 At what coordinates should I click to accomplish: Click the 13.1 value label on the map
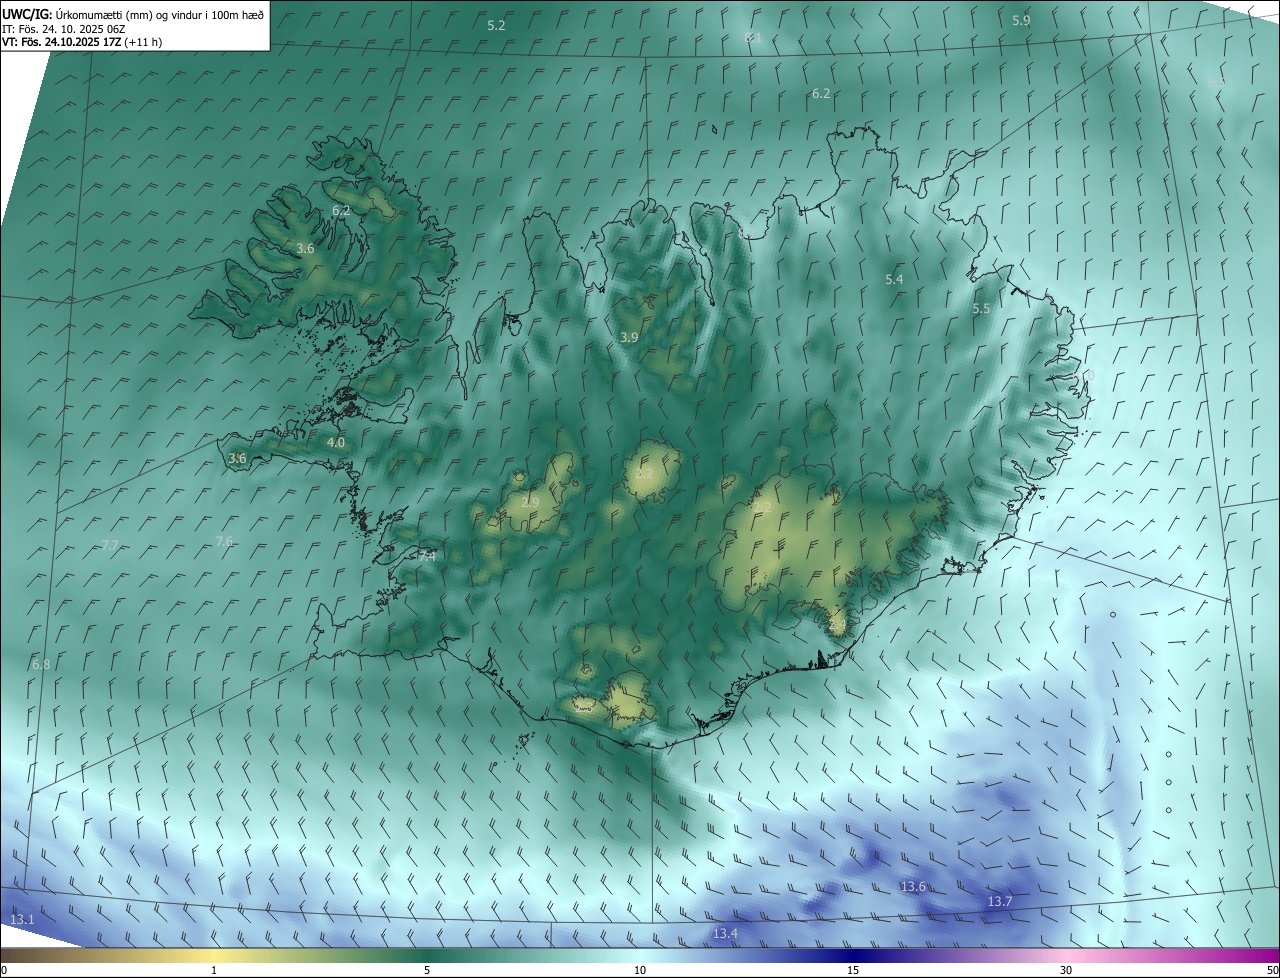pos(22,920)
